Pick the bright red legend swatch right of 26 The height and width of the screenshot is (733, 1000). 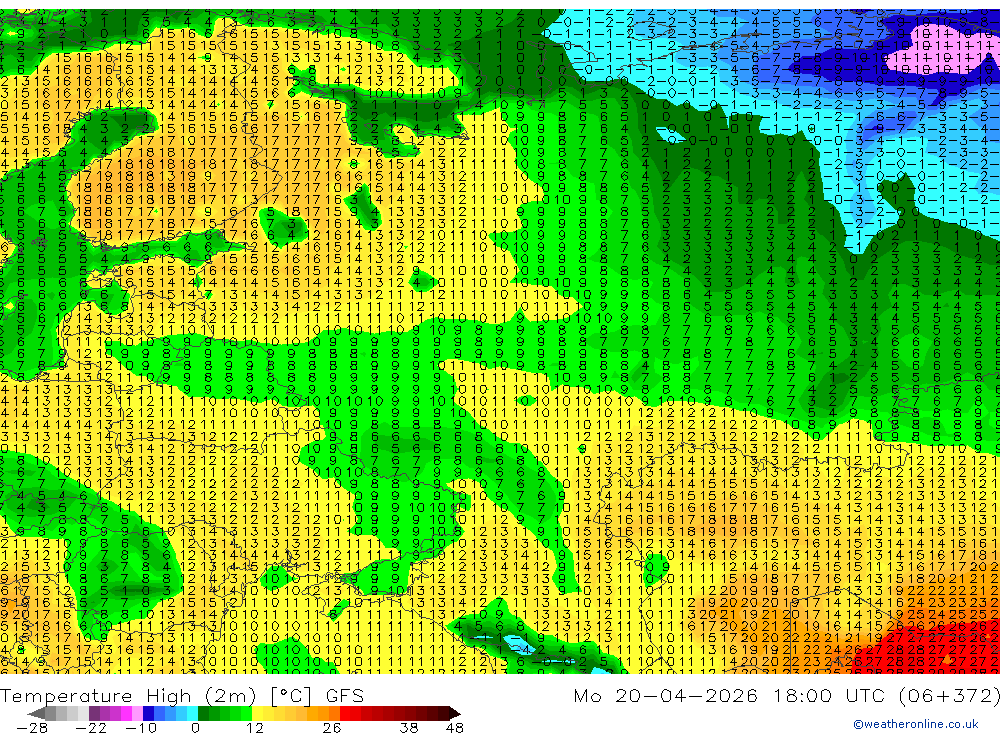coord(346,713)
